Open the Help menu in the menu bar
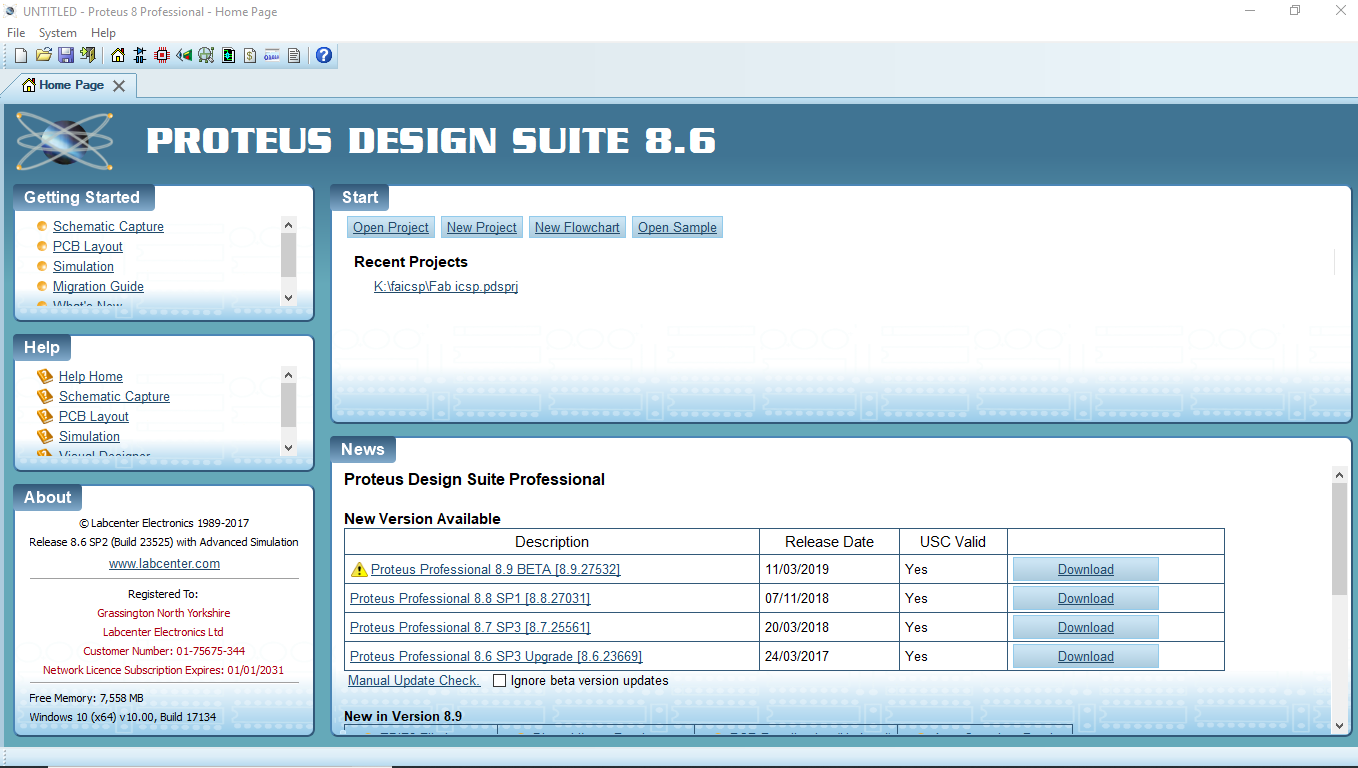The image size is (1358, 768). click(x=103, y=33)
